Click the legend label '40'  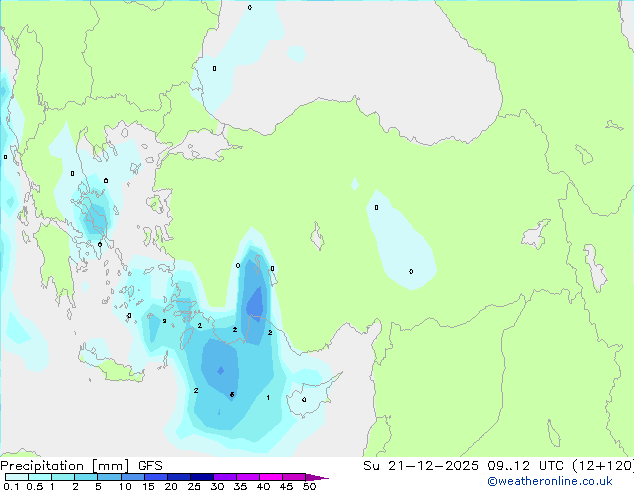(263, 486)
